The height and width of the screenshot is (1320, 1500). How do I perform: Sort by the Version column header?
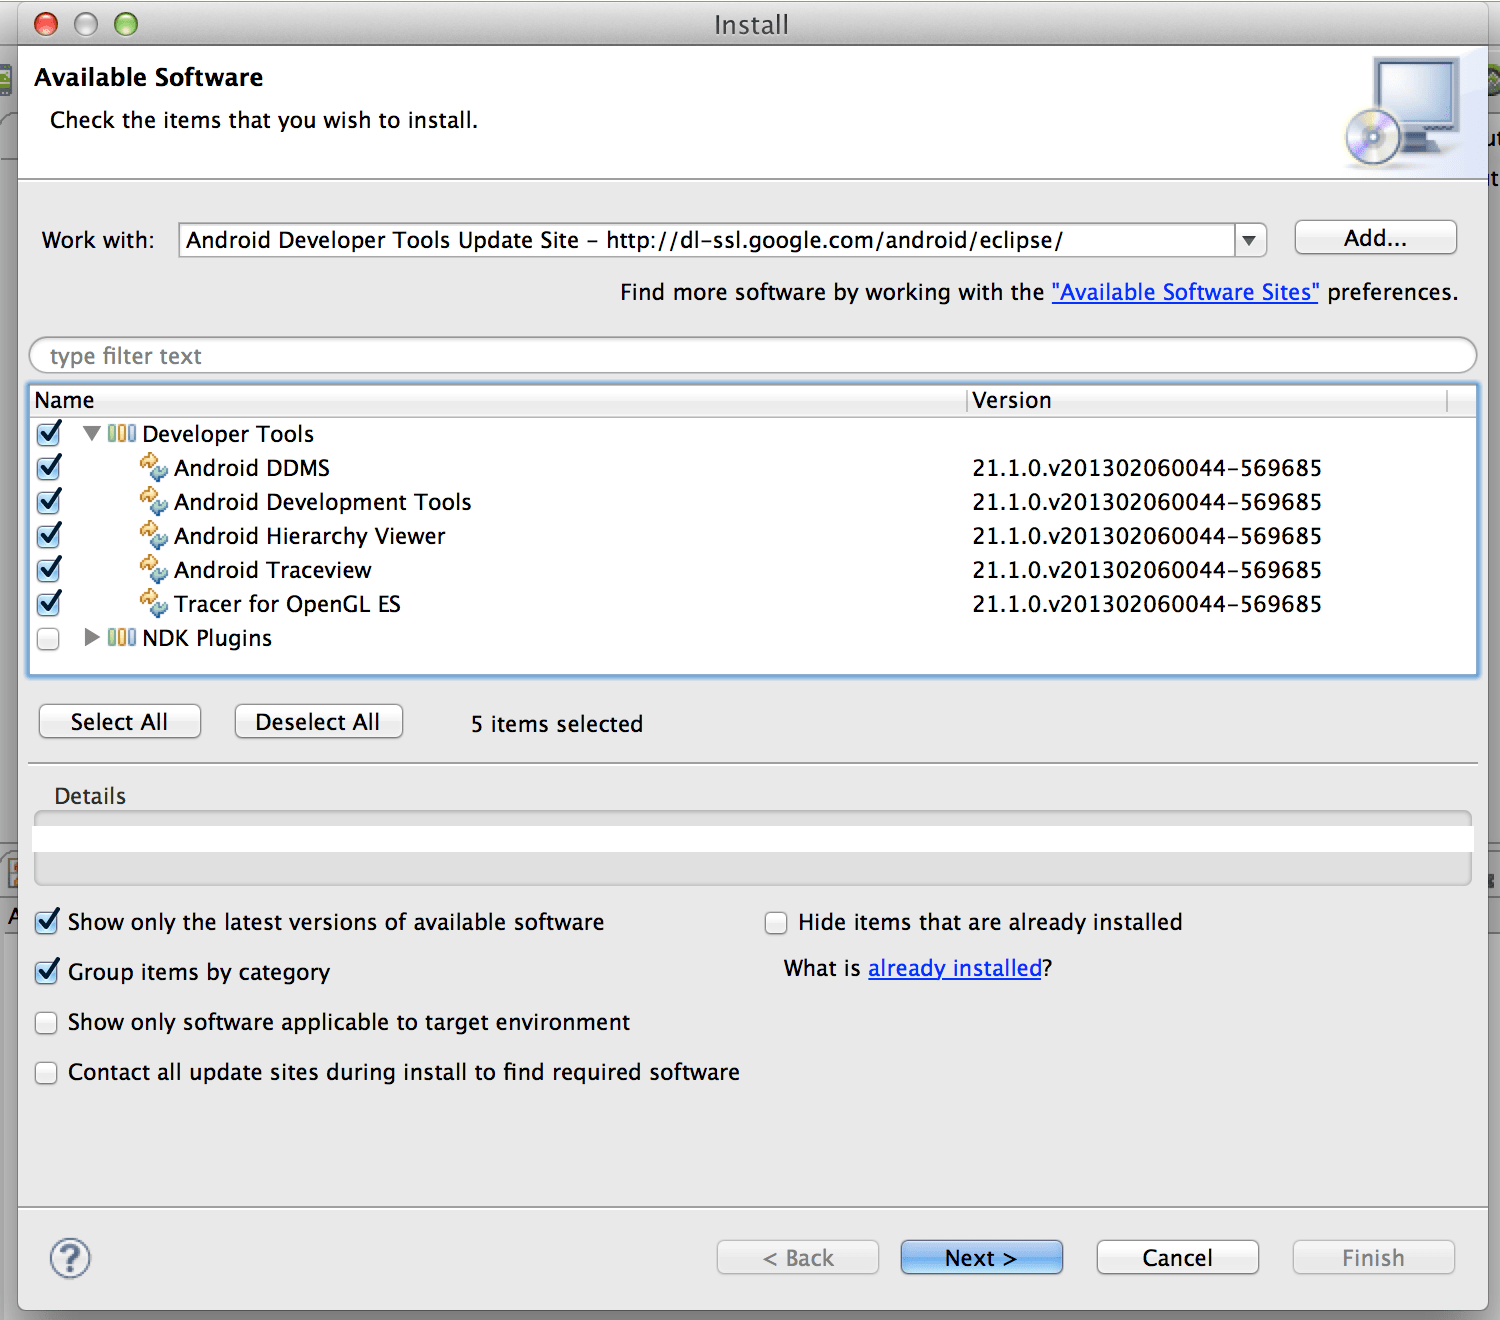(1011, 399)
